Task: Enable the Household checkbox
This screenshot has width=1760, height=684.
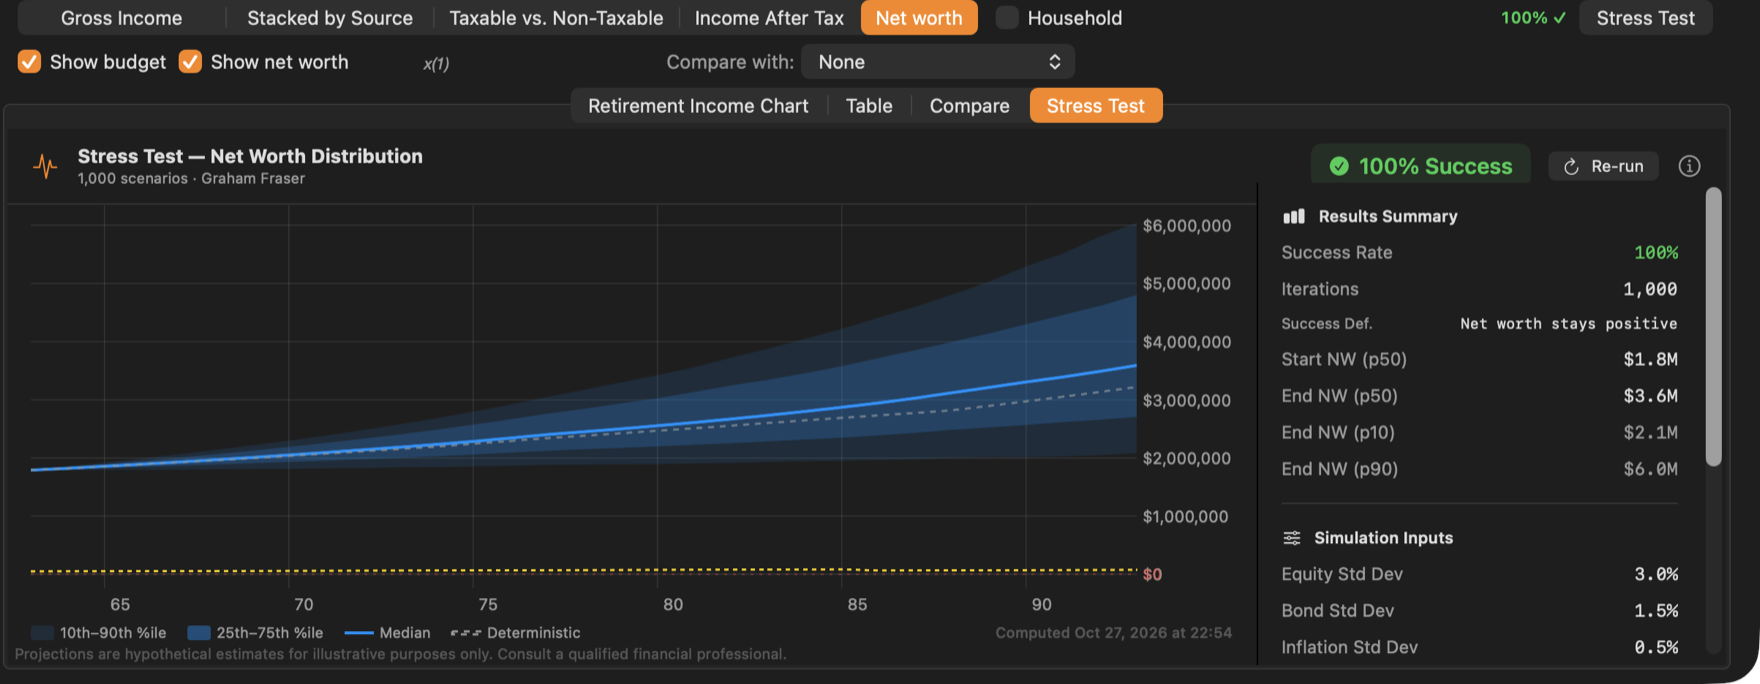Action: pyautogui.click(x=1007, y=18)
